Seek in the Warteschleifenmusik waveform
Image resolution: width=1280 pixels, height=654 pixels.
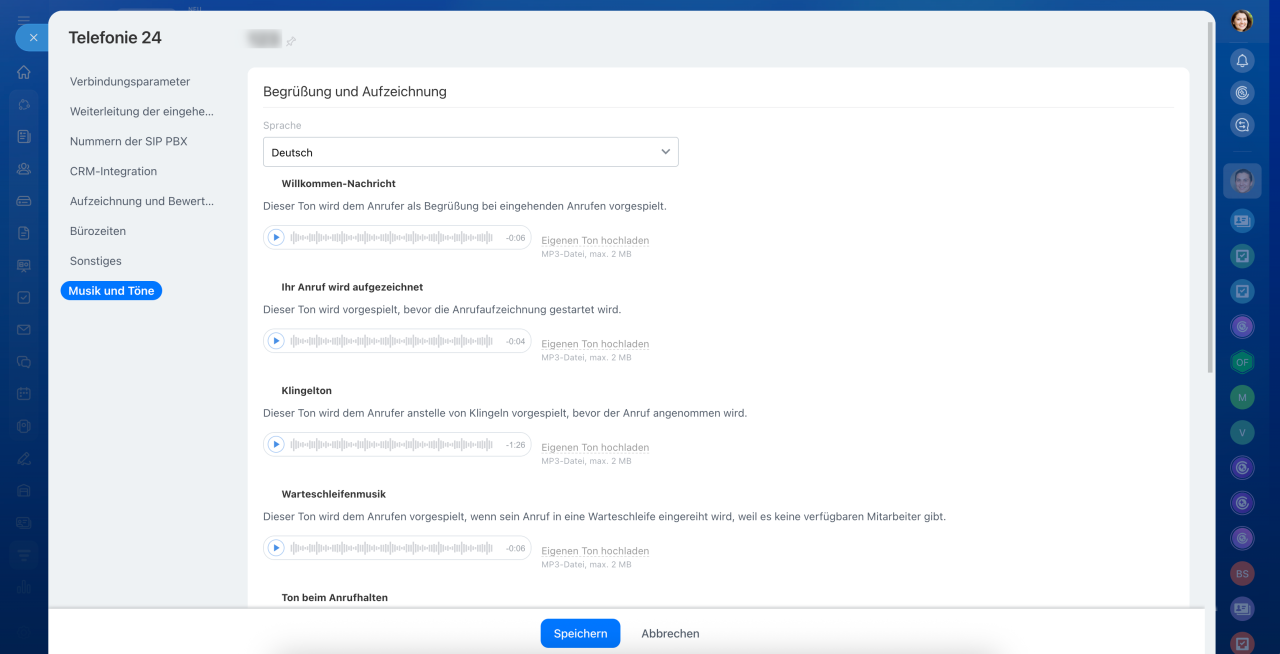click(x=392, y=548)
